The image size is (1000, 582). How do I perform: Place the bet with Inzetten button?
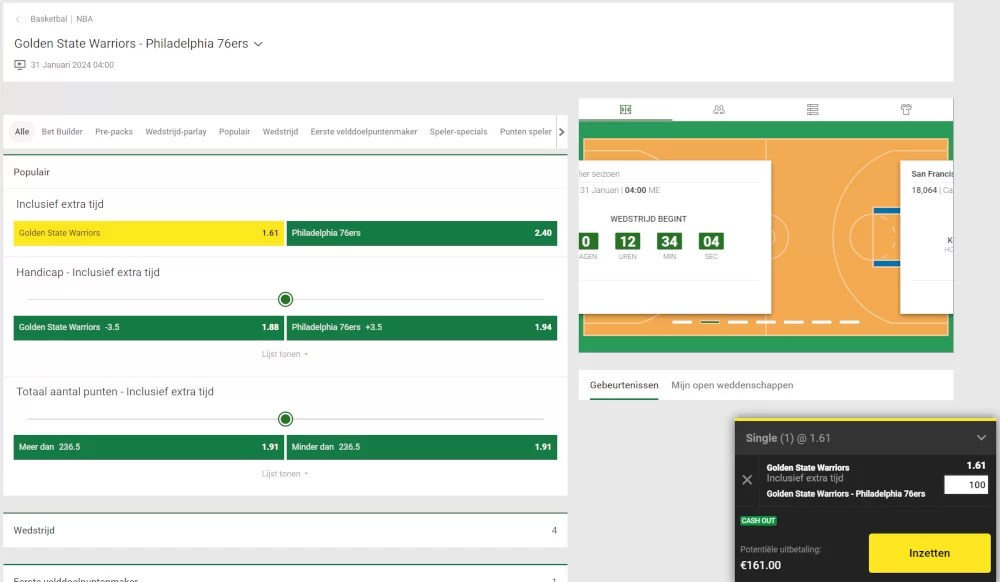point(929,553)
